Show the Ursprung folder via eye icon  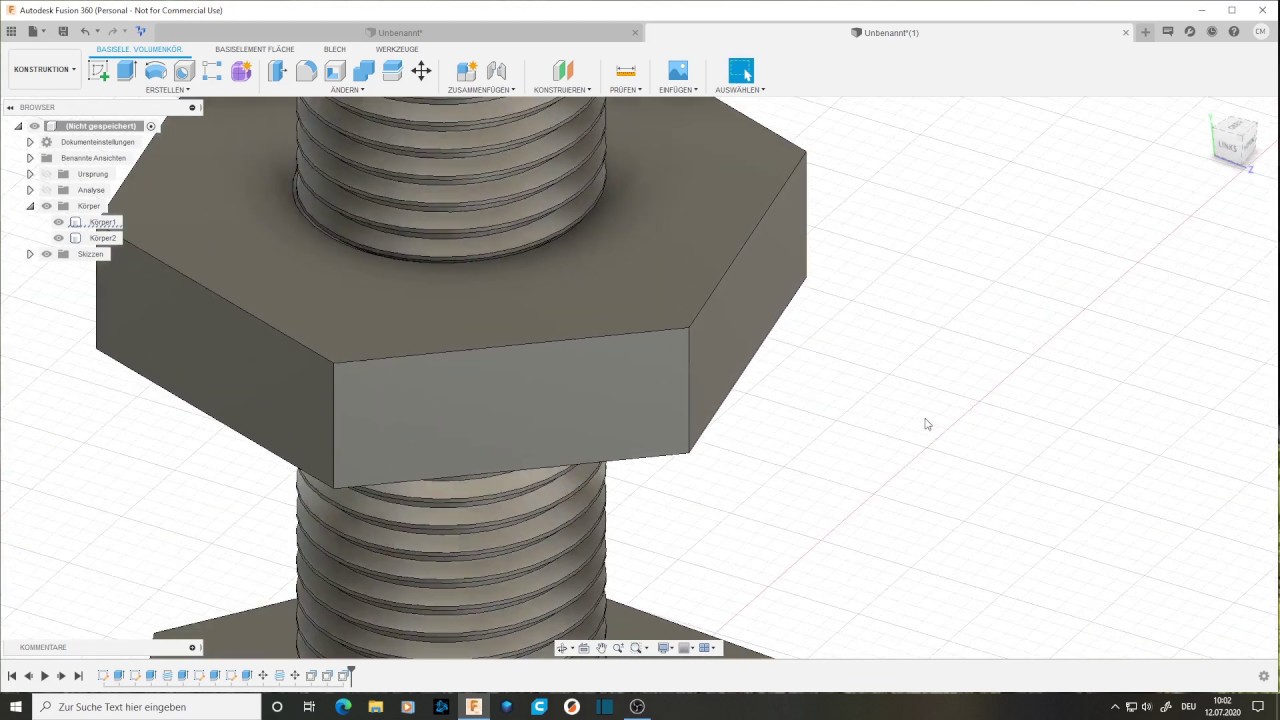click(x=46, y=174)
